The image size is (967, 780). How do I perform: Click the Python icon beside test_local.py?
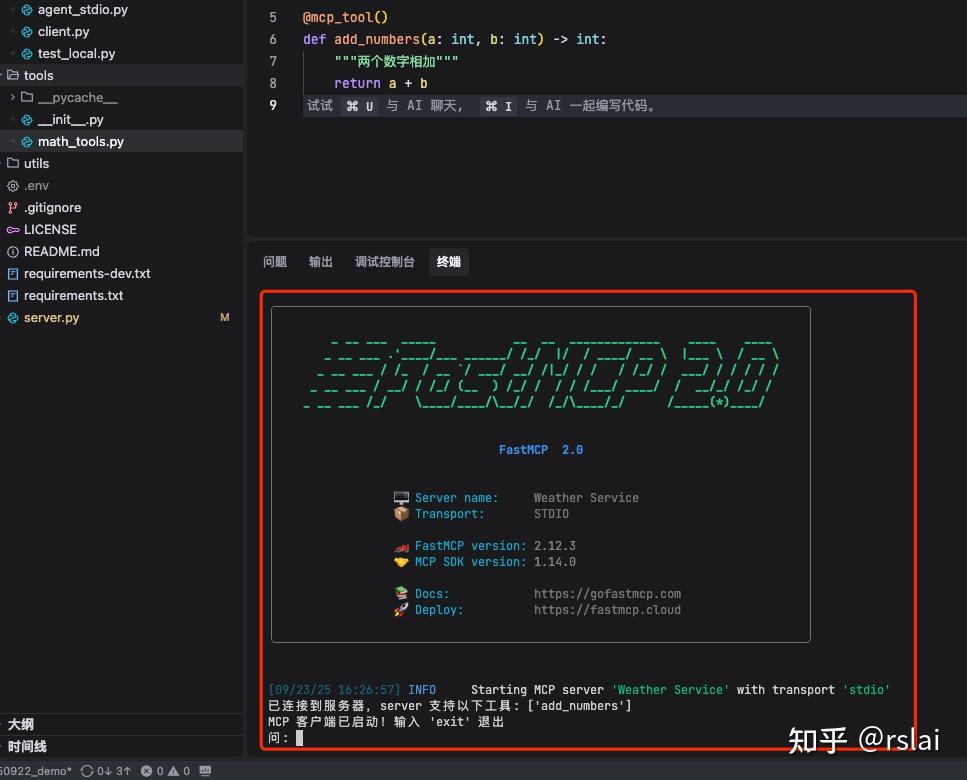click(x=27, y=54)
